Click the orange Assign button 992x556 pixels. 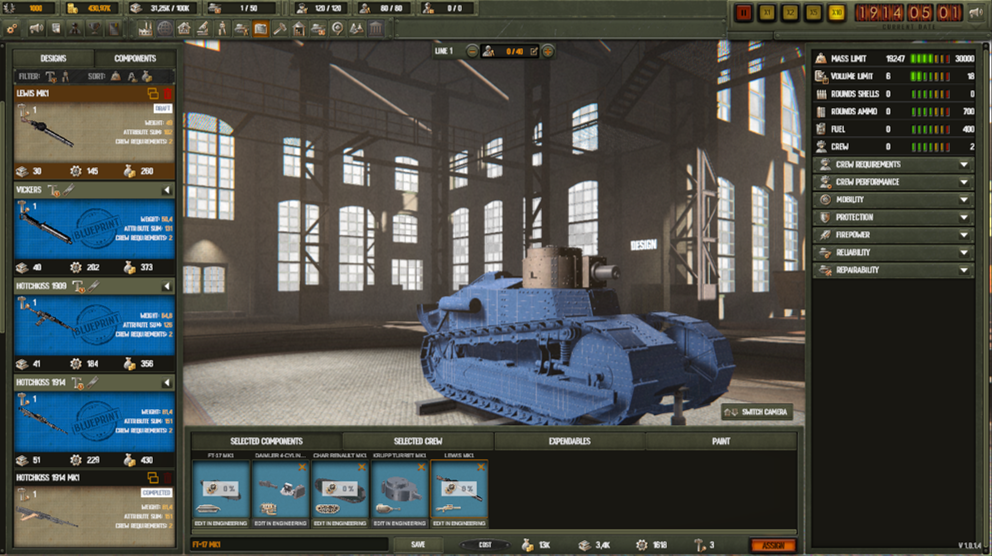click(x=772, y=545)
